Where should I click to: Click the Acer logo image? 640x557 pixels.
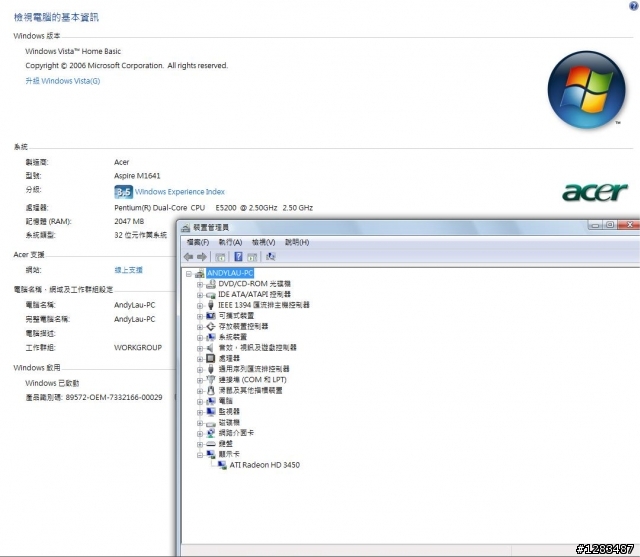pyautogui.click(x=595, y=192)
